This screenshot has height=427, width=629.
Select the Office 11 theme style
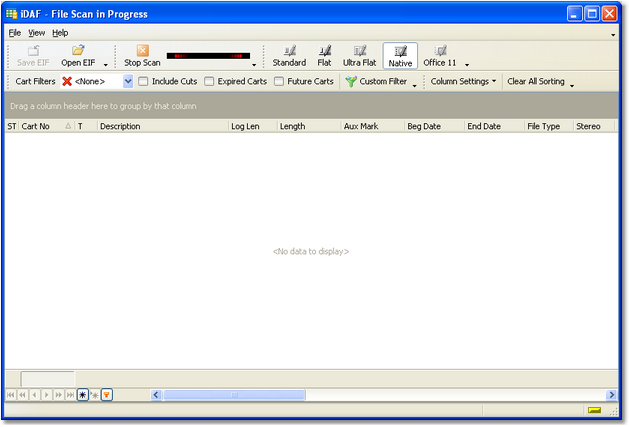click(440, 56)
